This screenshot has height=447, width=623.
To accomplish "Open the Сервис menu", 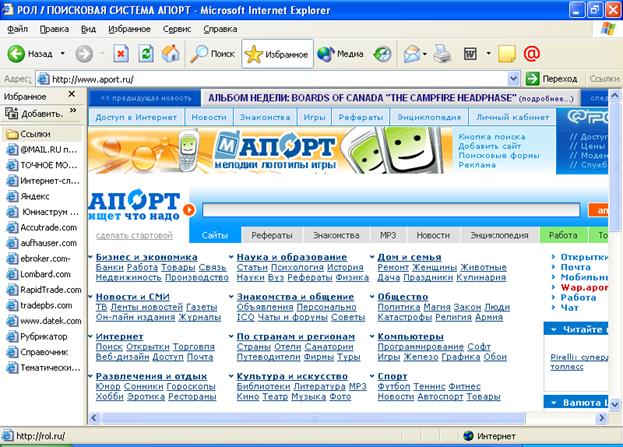I will (177, 29).
